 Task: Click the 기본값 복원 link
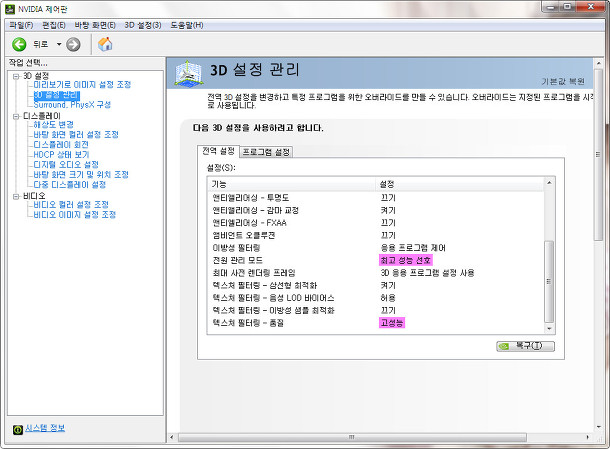[563, 81]
